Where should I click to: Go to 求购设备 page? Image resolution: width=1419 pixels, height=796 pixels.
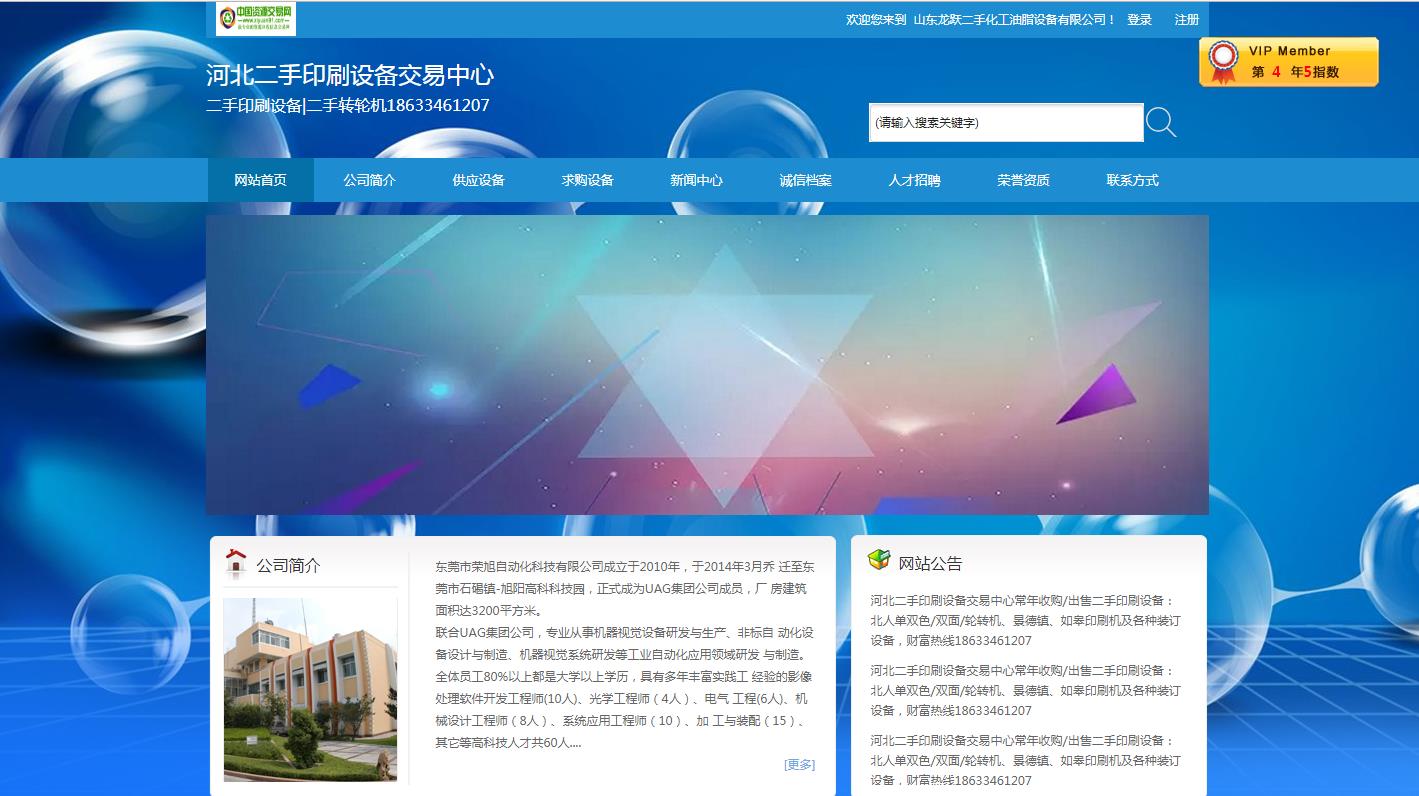point(588,180)
